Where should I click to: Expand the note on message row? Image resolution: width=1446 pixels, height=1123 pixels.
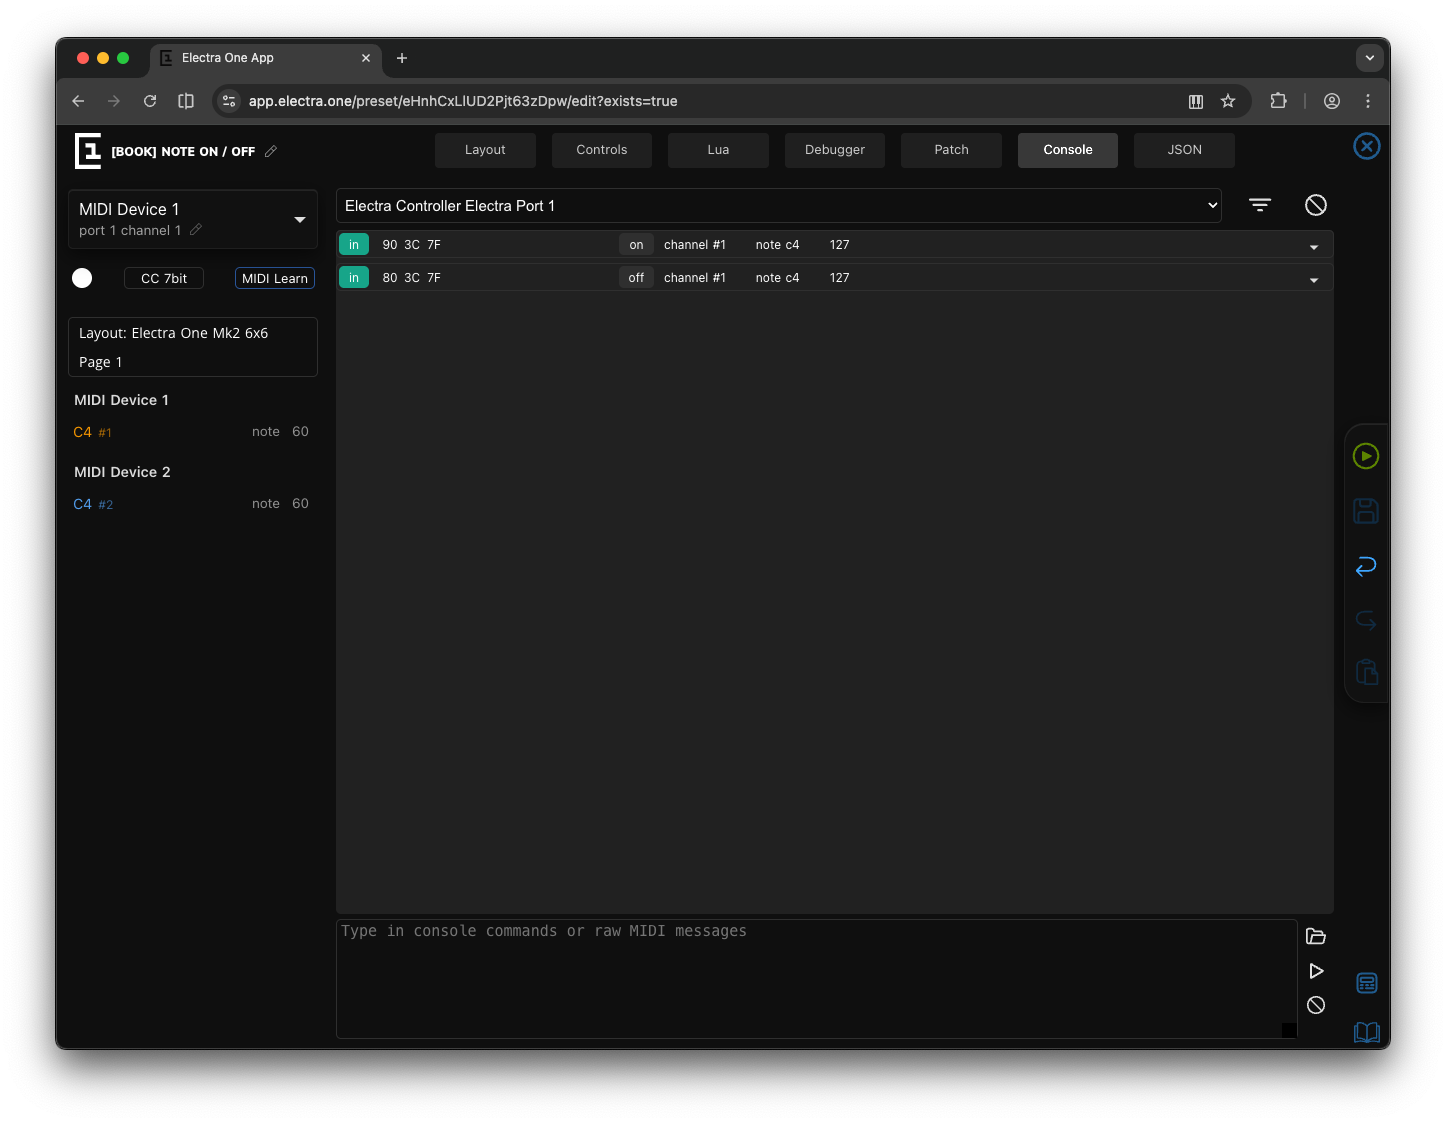(x=1314, y=246)
